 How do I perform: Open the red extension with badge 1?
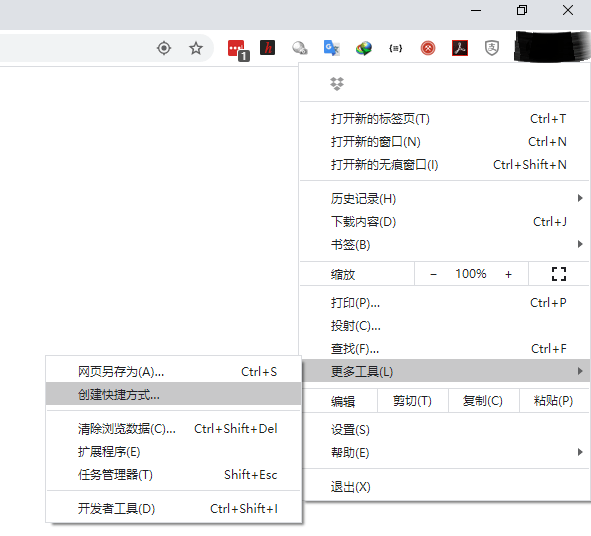coord(238,50)
